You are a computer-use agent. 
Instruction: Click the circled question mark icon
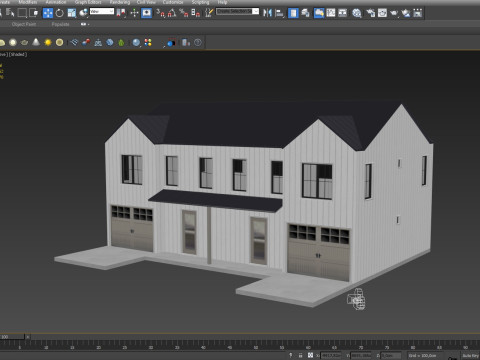point(198,42)
